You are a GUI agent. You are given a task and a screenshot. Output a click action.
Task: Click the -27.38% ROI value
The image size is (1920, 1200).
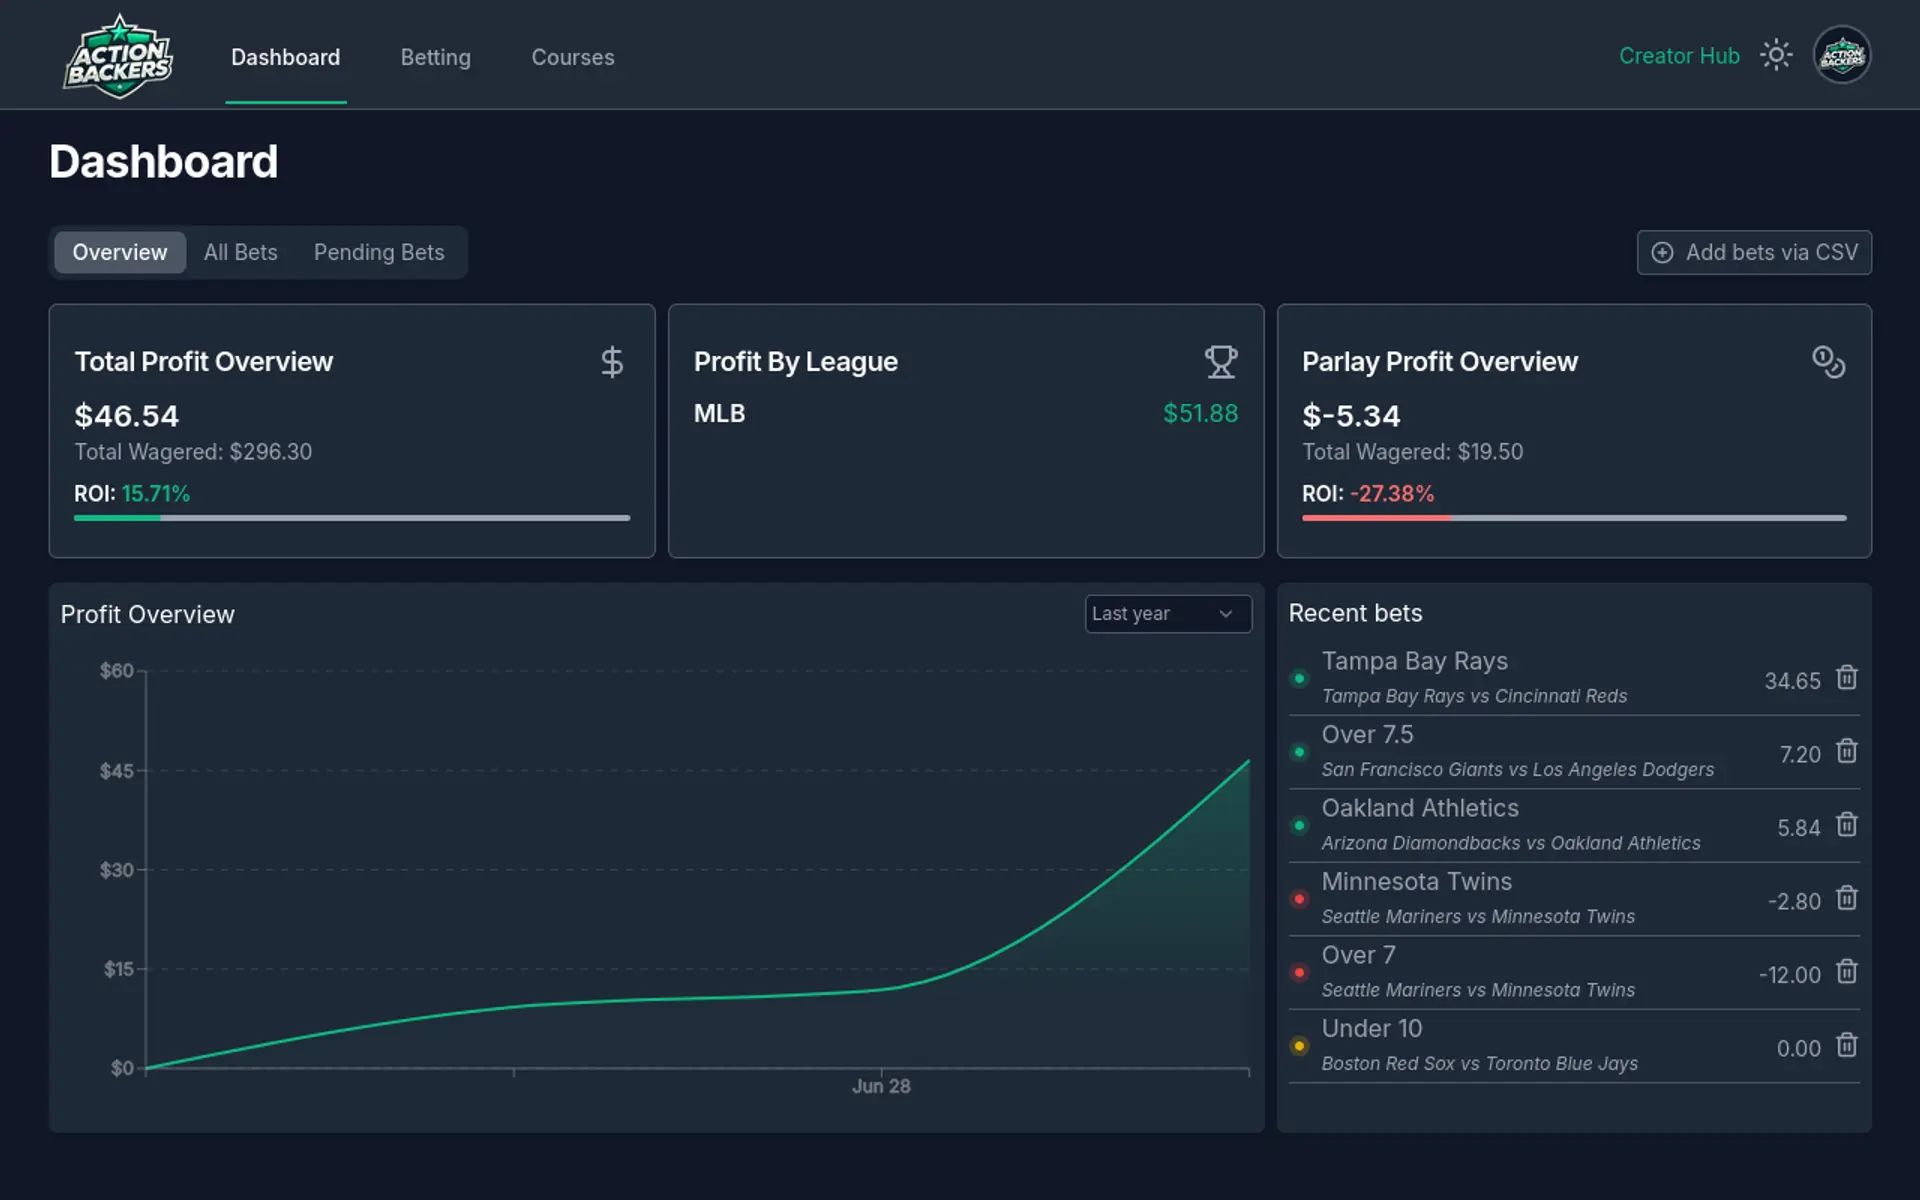coord(1392,494)
